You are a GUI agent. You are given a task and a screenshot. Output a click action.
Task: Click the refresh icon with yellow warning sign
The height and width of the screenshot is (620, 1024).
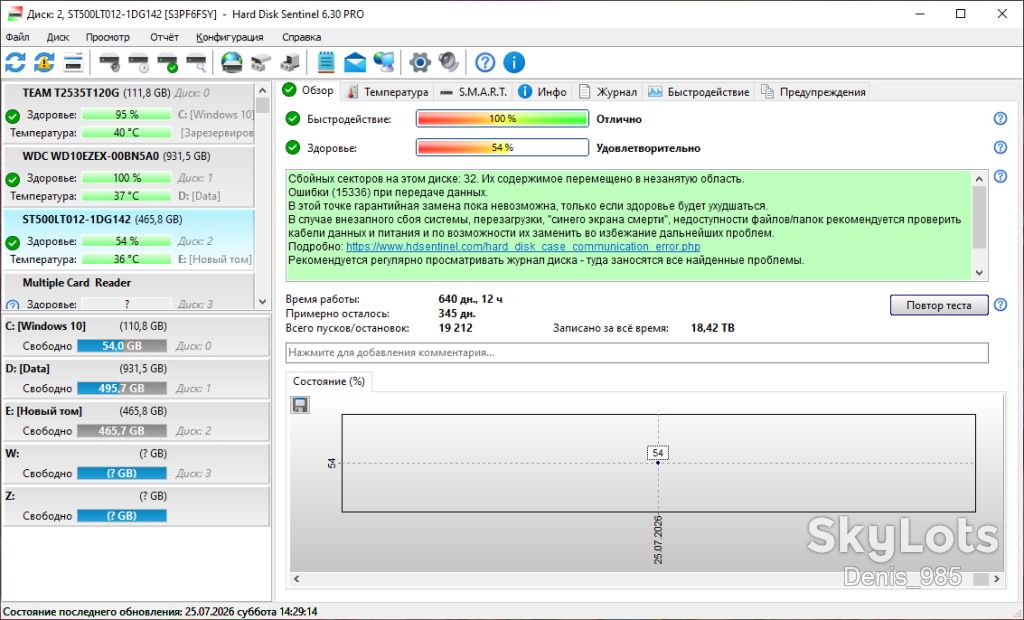tap(44, 63)
